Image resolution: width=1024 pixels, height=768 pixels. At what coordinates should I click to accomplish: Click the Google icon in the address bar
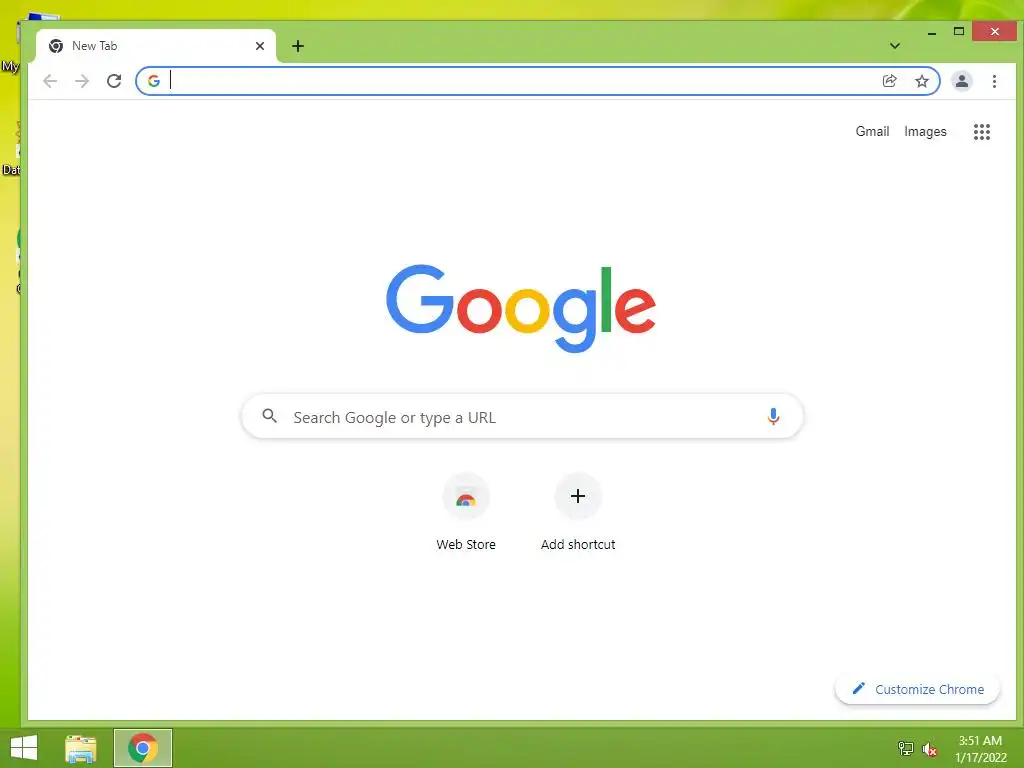pos(154,81)
